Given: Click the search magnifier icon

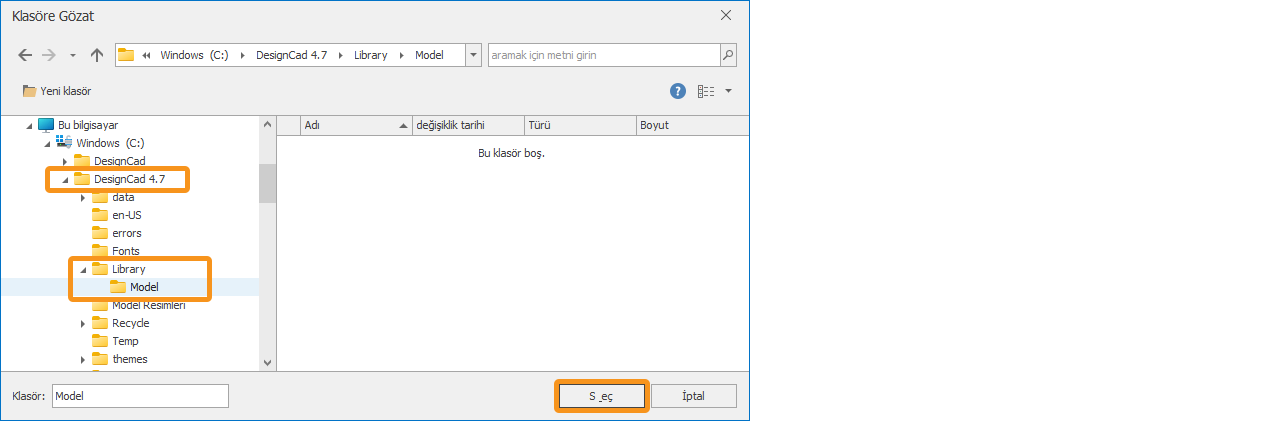Looking at the screenshot, I should (x=728, y=55).
